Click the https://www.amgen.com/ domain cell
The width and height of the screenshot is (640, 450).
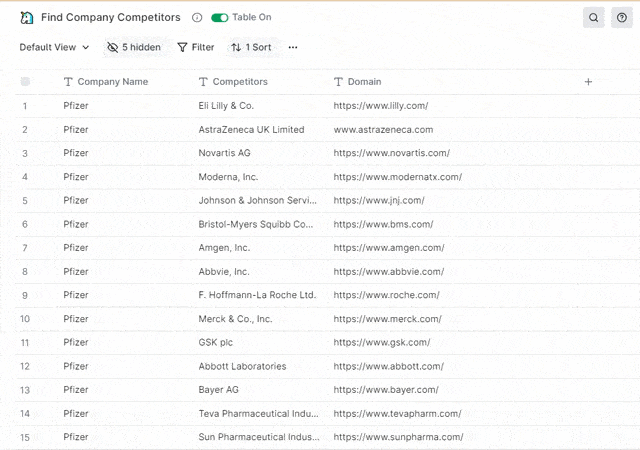pos(389,248)
